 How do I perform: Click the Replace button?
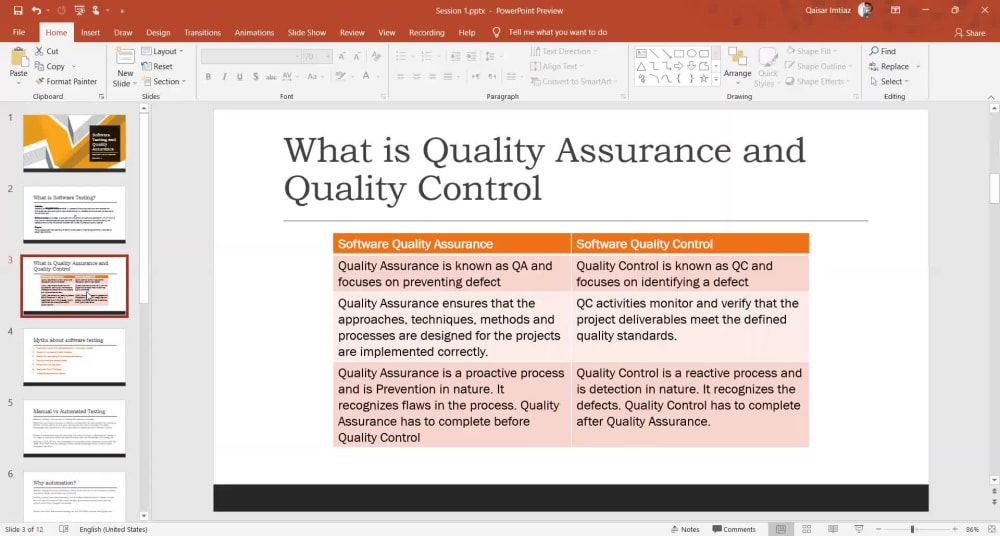[889, 66]
